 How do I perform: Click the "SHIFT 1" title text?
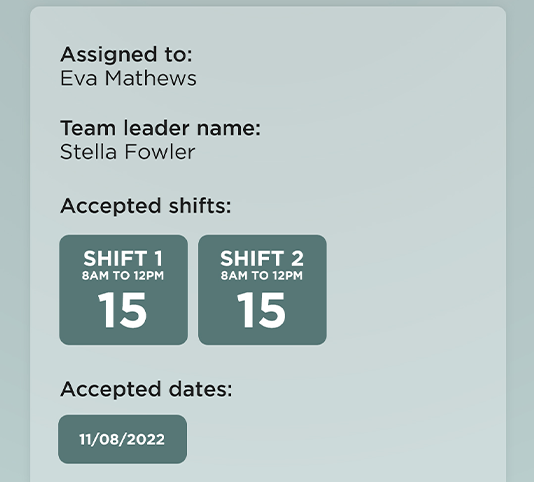[x=123, y=258]
